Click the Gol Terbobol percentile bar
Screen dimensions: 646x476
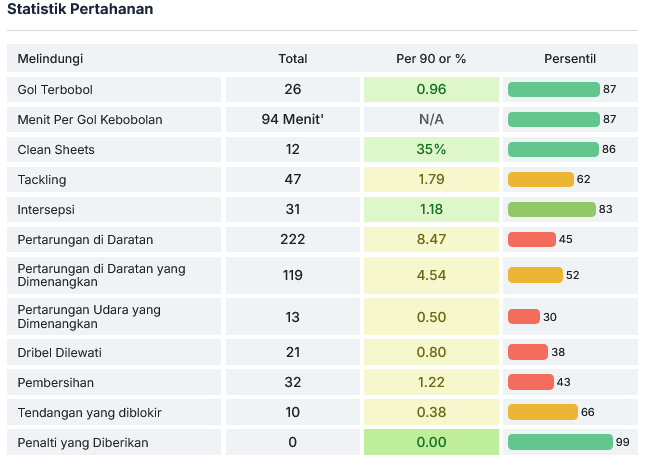tap(553, 89)
